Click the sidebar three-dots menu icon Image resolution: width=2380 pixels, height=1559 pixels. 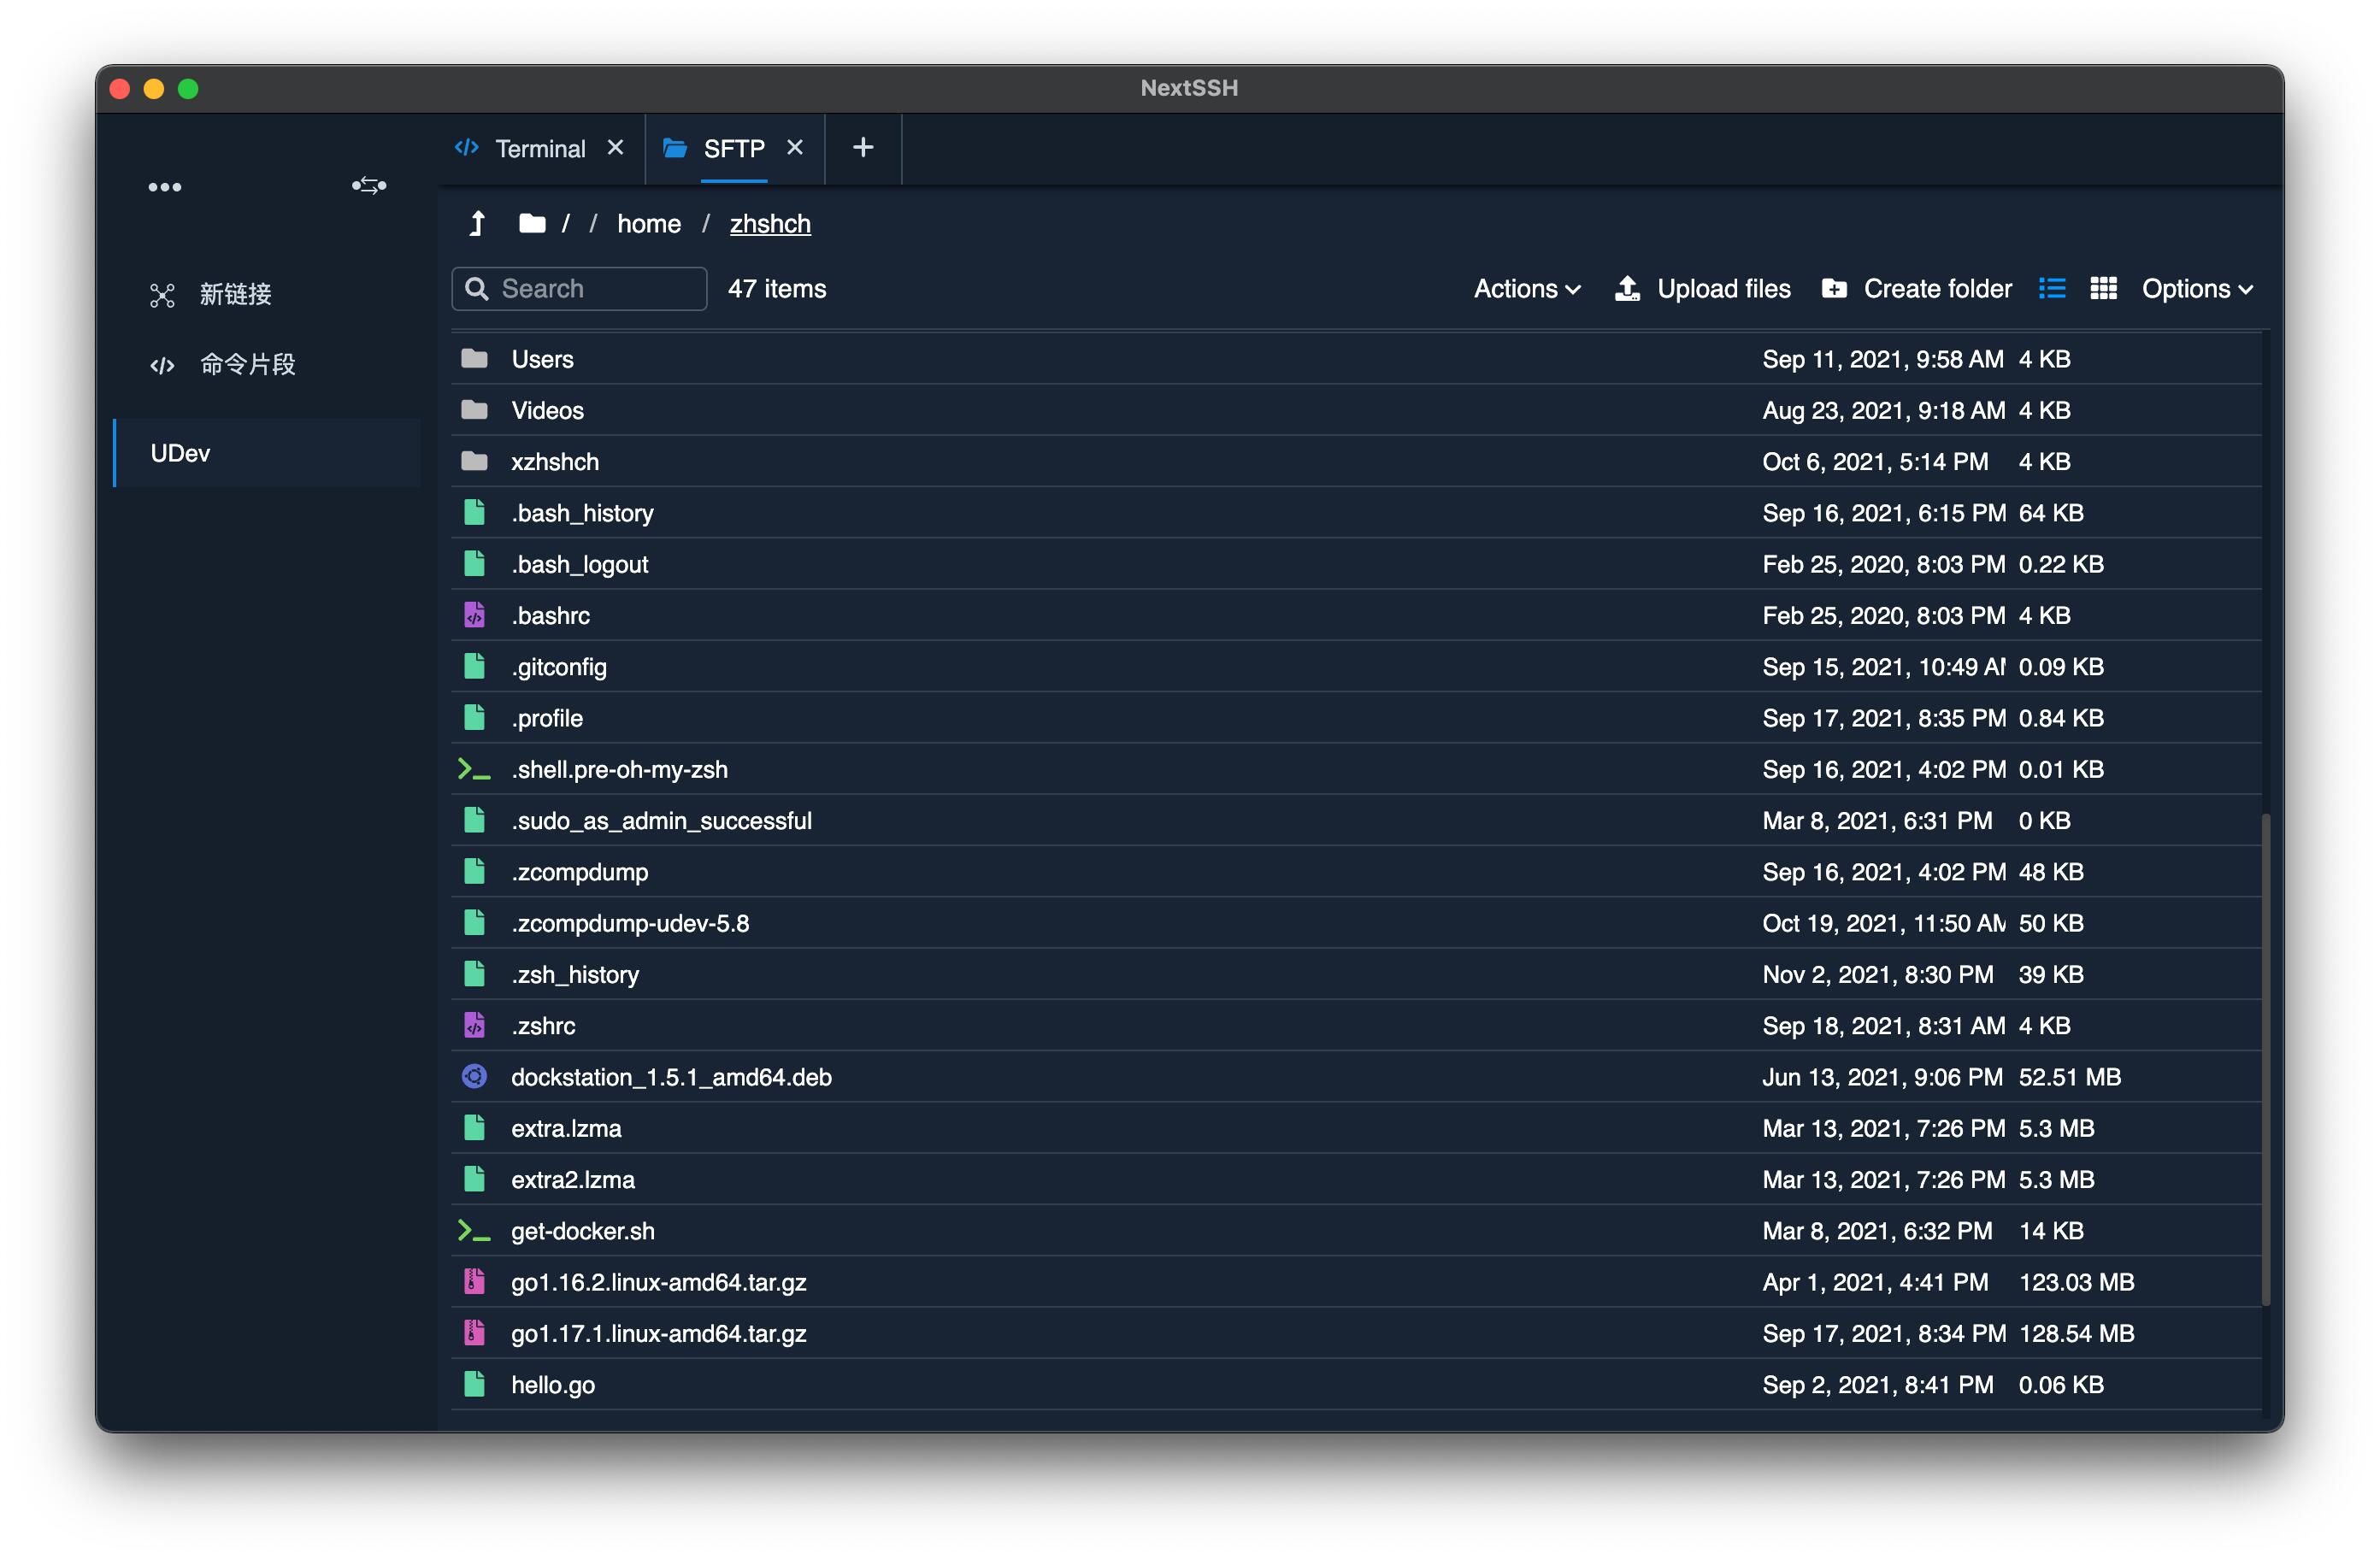pos(165,187)
